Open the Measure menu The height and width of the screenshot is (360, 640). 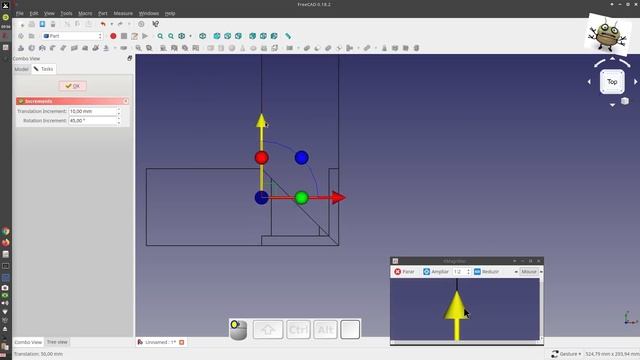coord(123,13)
